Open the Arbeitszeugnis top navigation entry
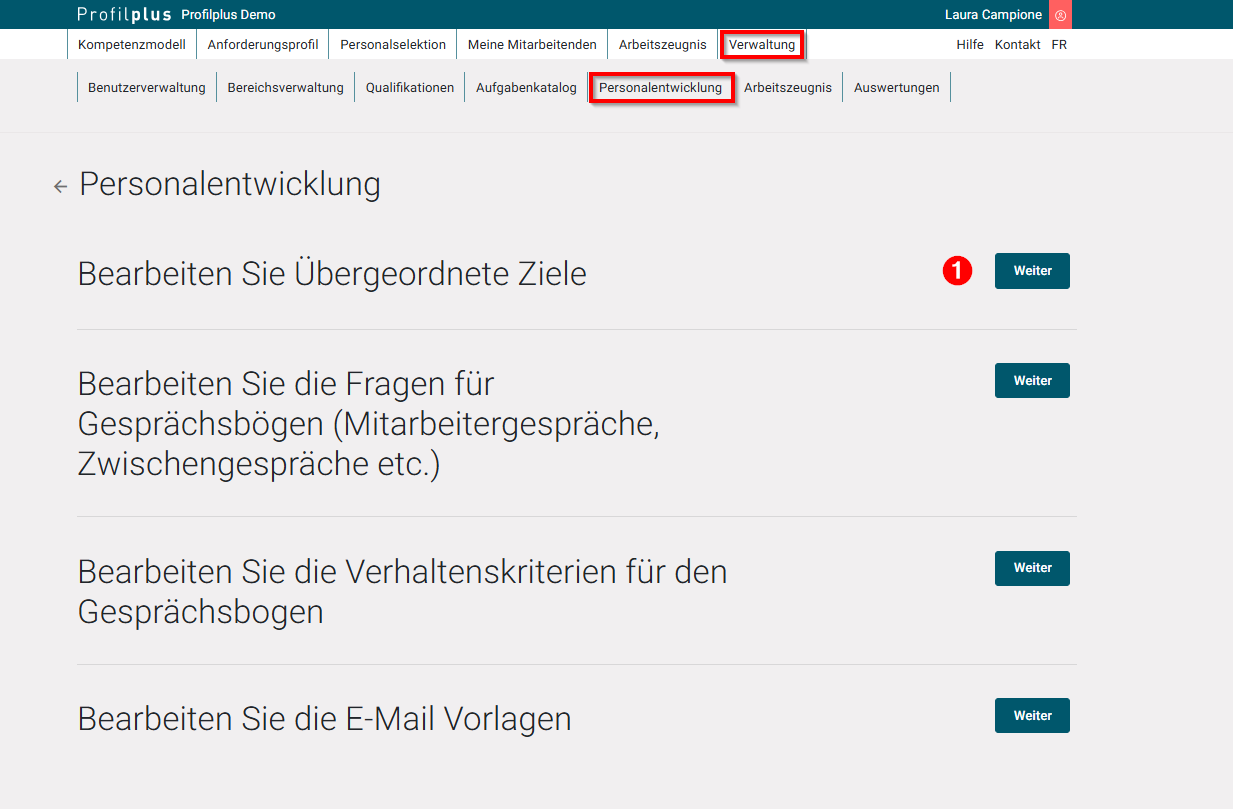Screen dimensions: 1233x809 coord(662,44)
